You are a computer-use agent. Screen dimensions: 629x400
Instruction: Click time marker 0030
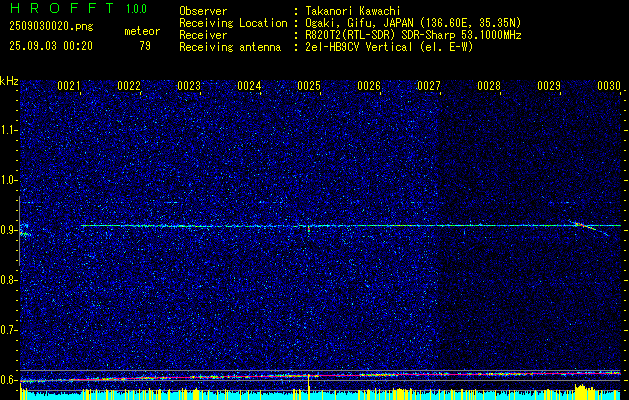[609, 86]
